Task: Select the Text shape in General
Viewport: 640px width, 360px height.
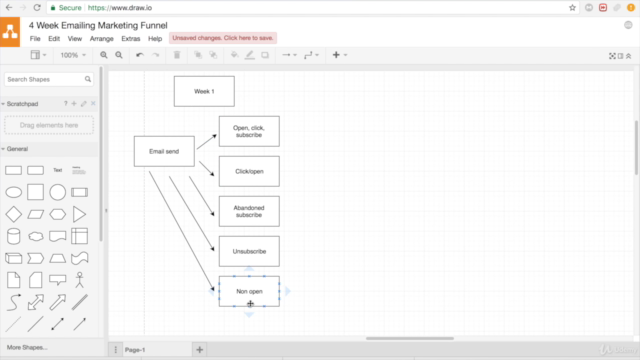Action: coord(58,170)
